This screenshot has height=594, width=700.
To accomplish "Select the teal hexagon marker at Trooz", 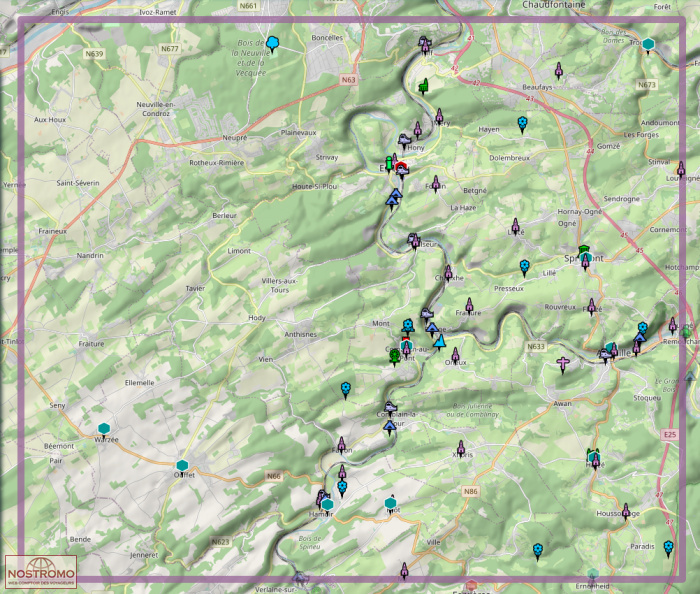I will click(x=648, y=46).
